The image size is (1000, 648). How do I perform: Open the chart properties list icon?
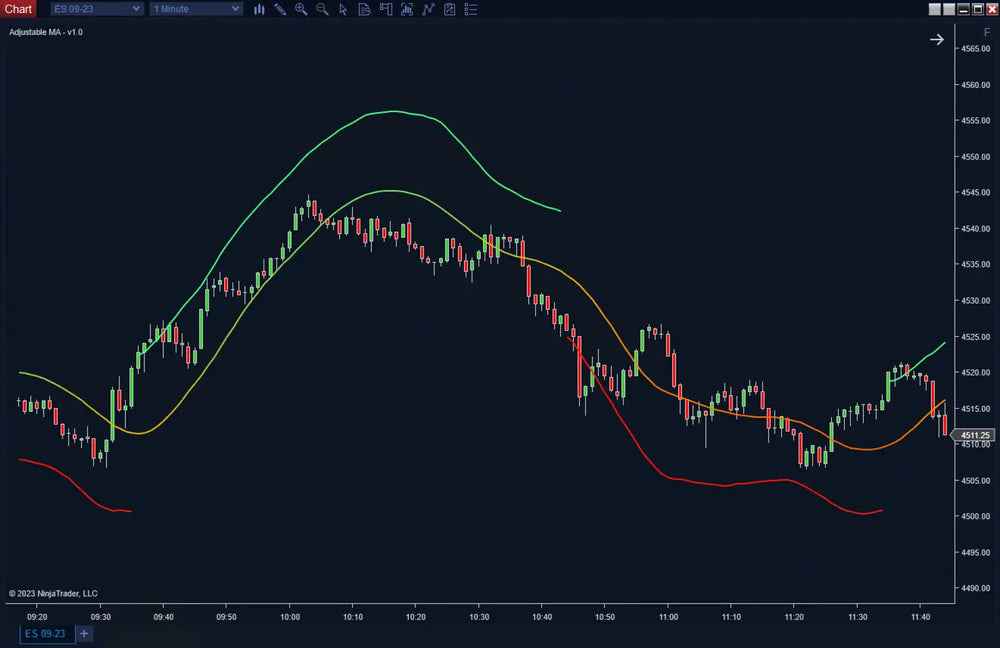[x=471, y=9]
